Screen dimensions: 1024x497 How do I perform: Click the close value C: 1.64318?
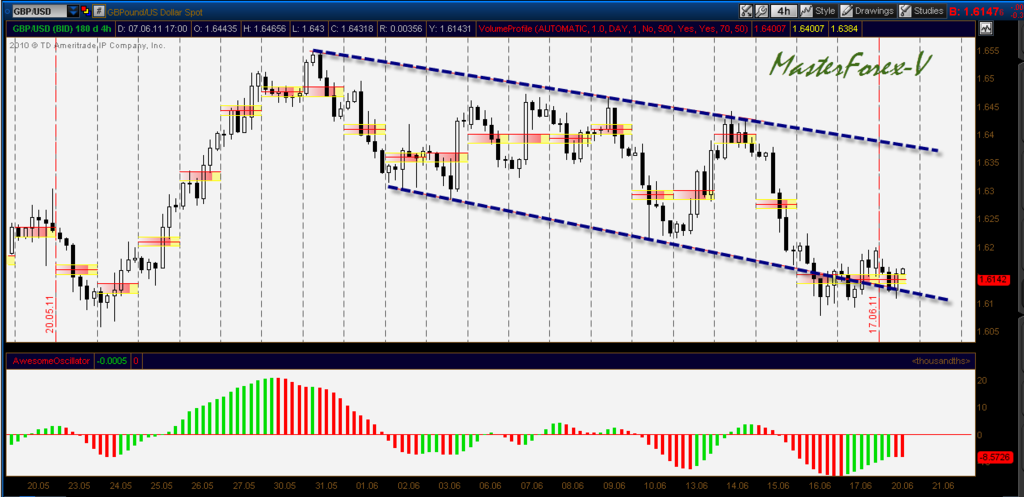click(x=350, y=29)
